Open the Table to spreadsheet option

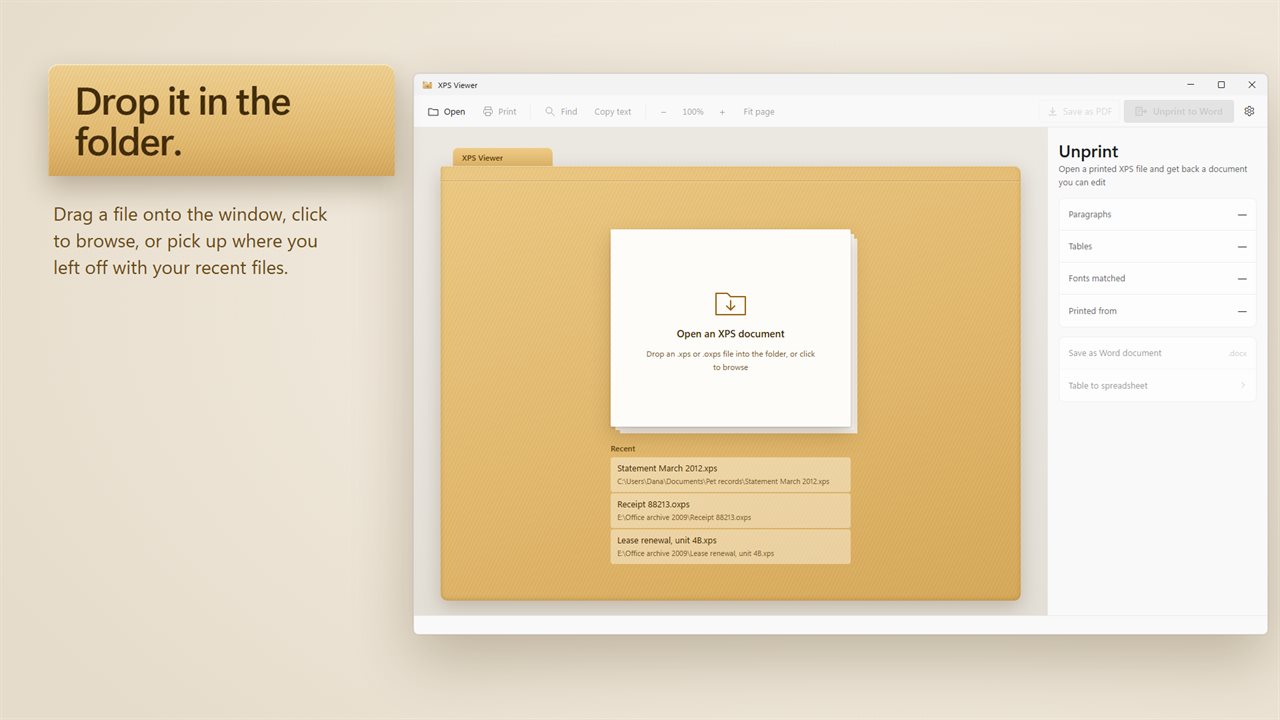(1157, 385)
